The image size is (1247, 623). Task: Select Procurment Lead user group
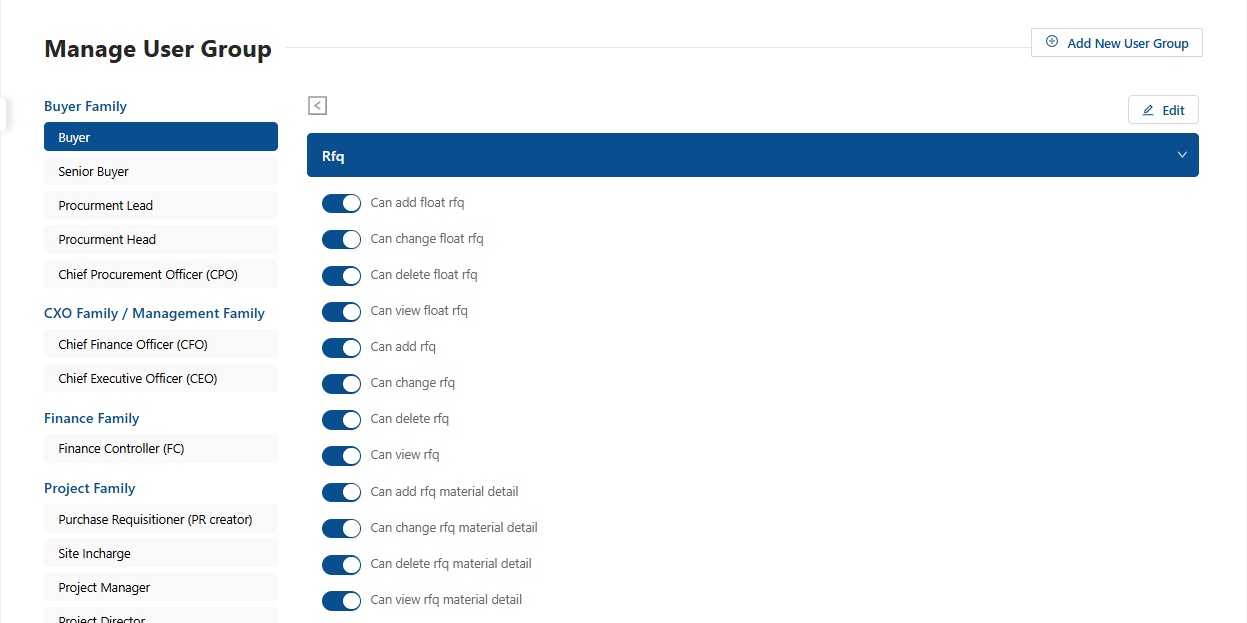click(x=160, y=206)
